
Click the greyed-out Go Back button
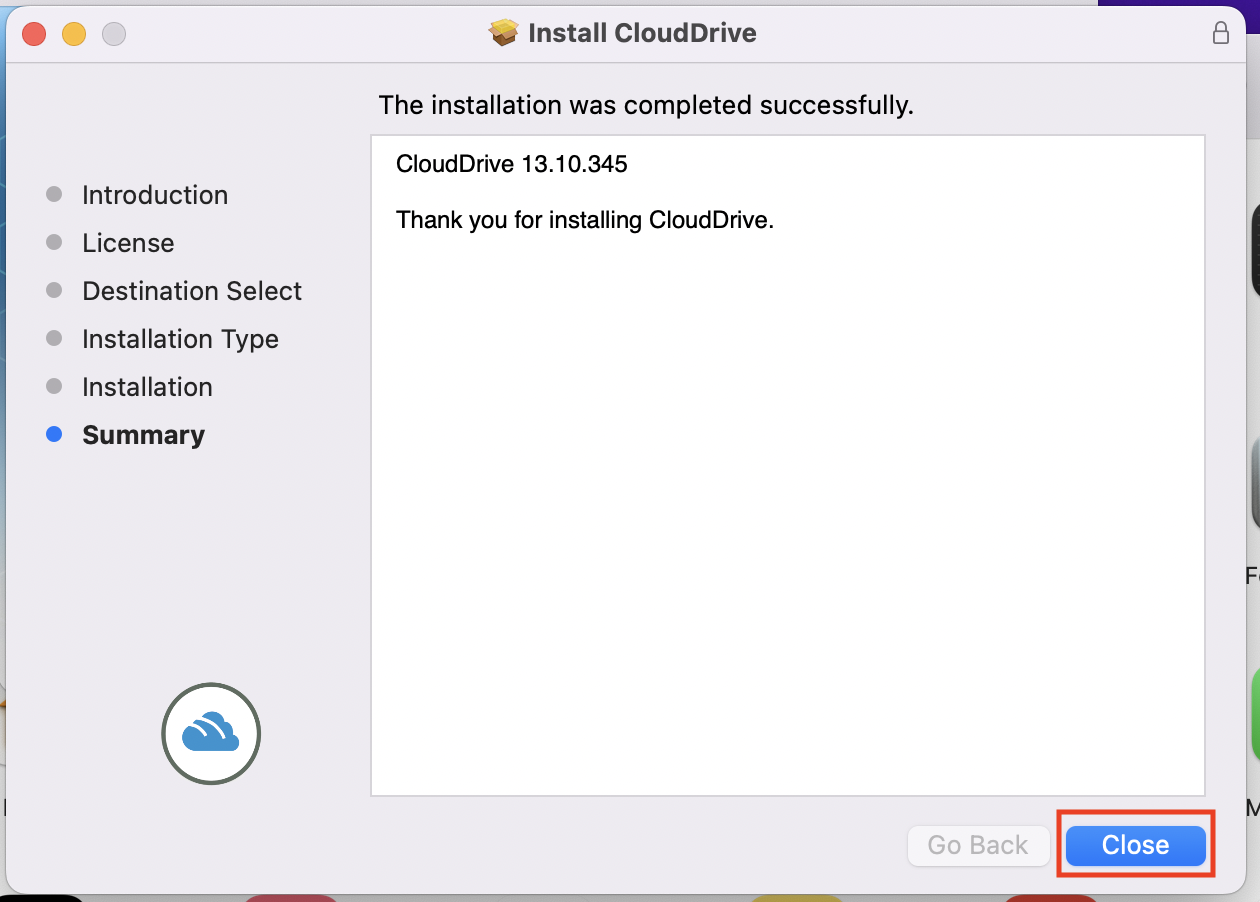click(978, 845)
